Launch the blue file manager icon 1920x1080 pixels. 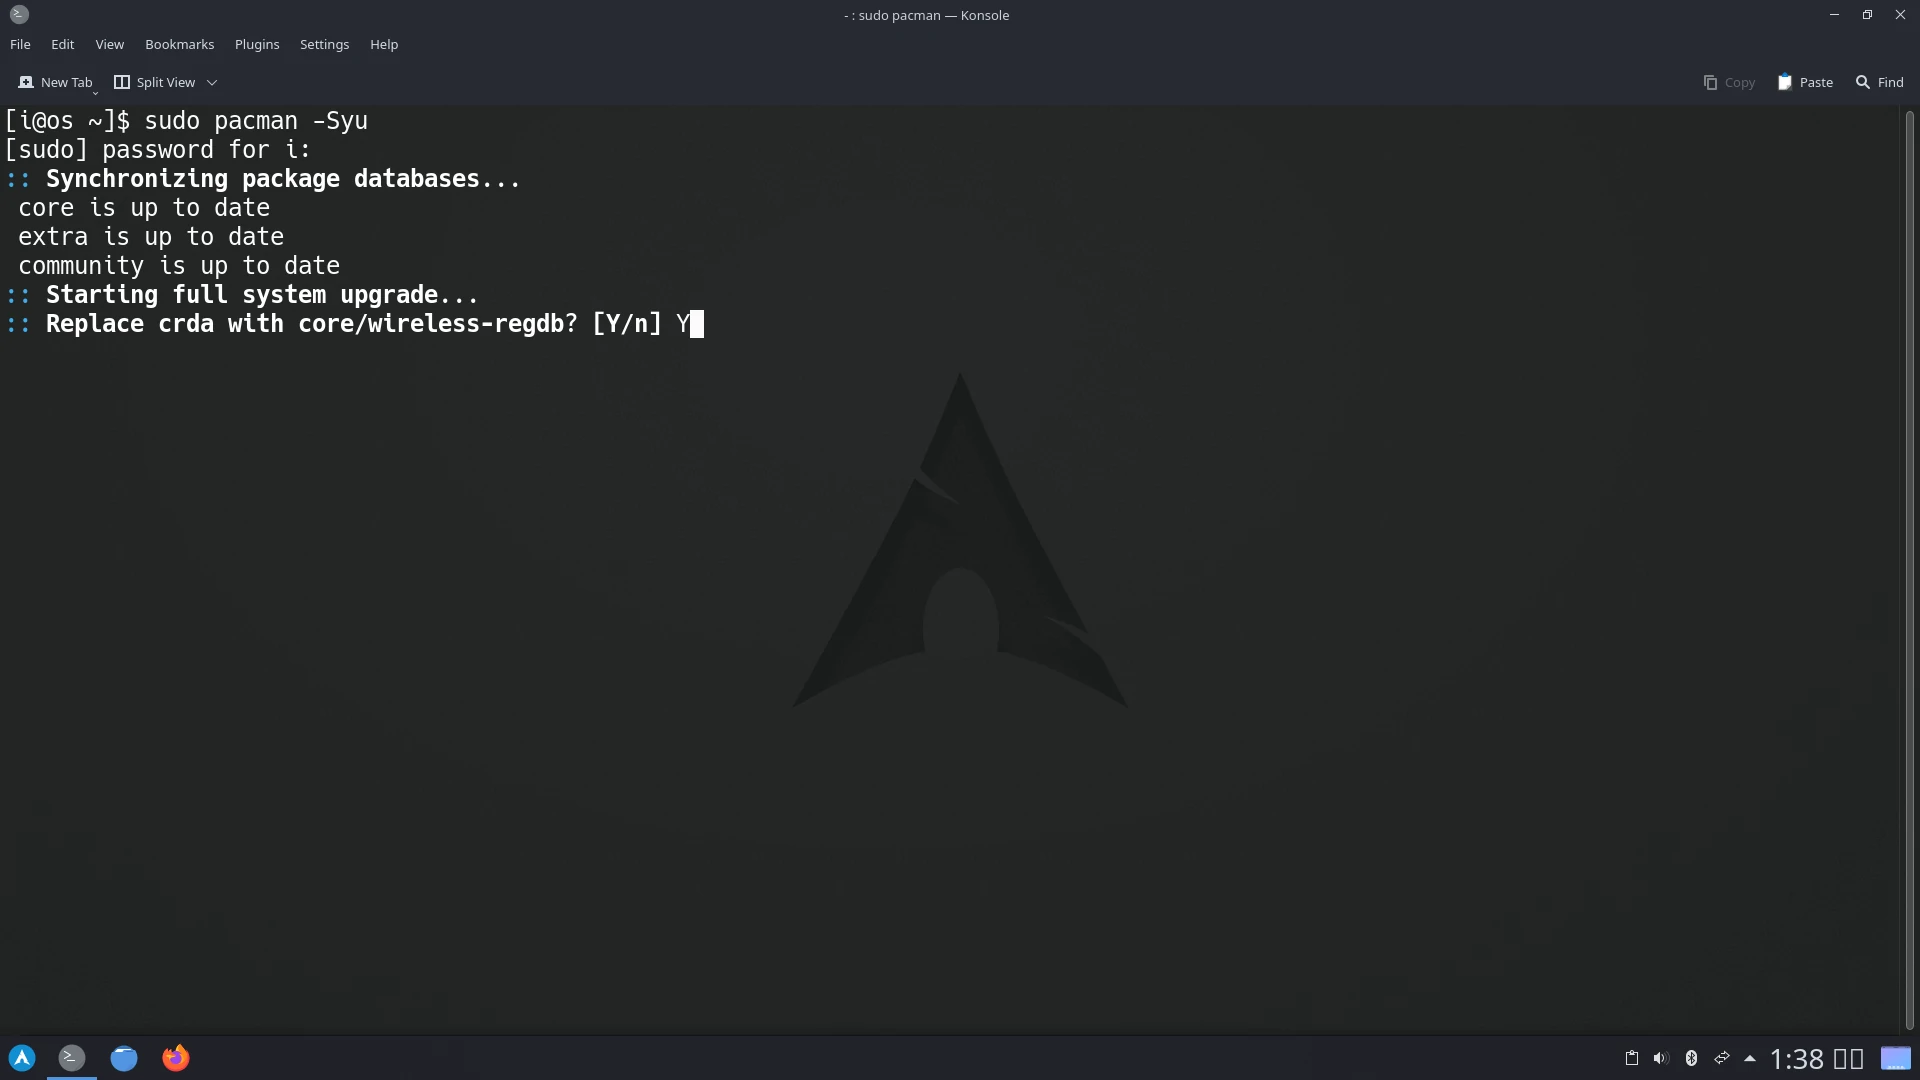click(x=124, y=1057)
